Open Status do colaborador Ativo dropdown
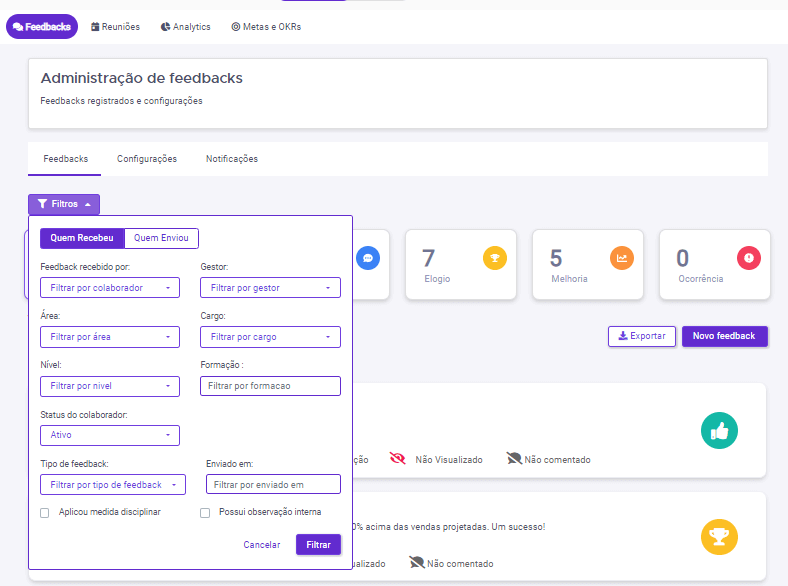This screenshot has width=788, height=586. coord(110,435)
